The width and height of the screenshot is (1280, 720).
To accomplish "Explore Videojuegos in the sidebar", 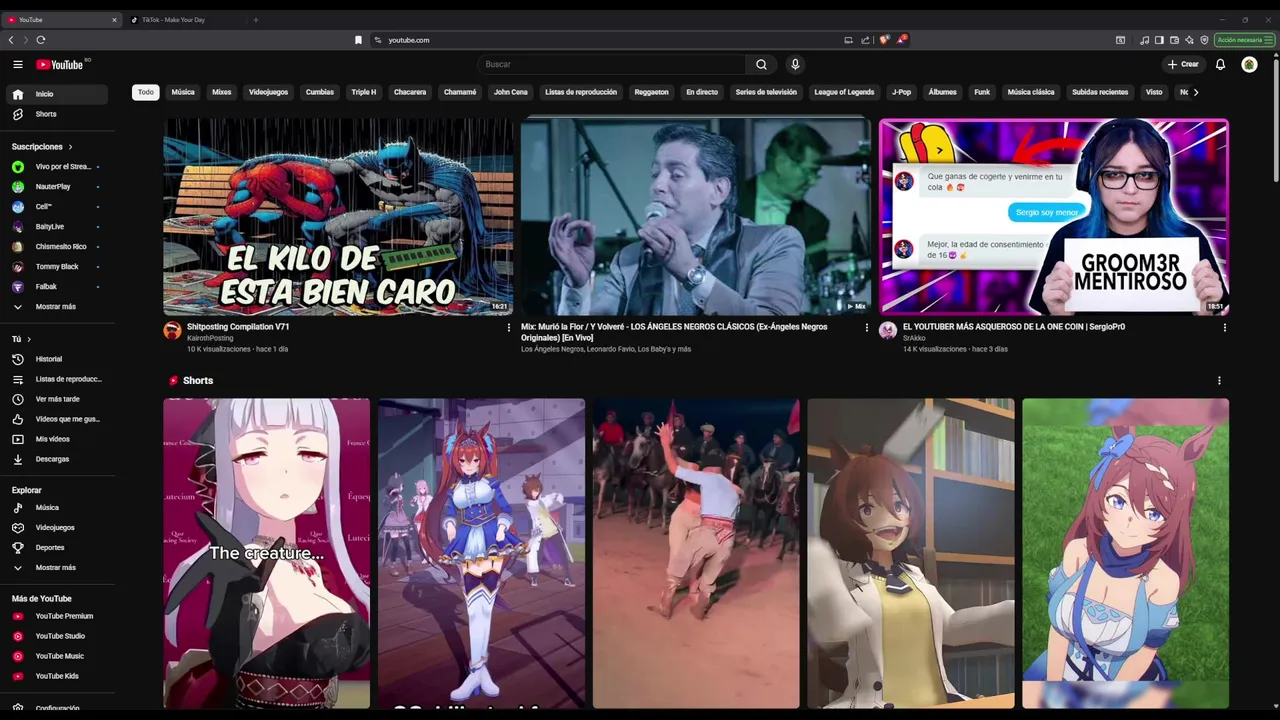I will [x=55, y=527].
